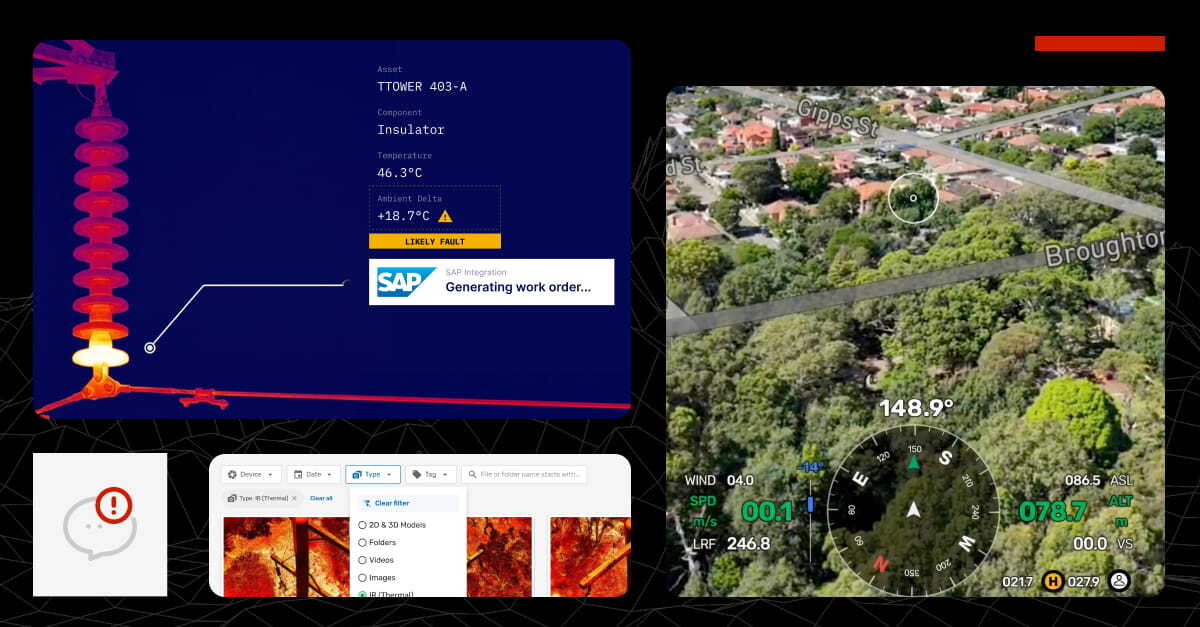1200x627 pixels.
Task: Click the green 078.7 altitude value
Action: point(1053,512)
